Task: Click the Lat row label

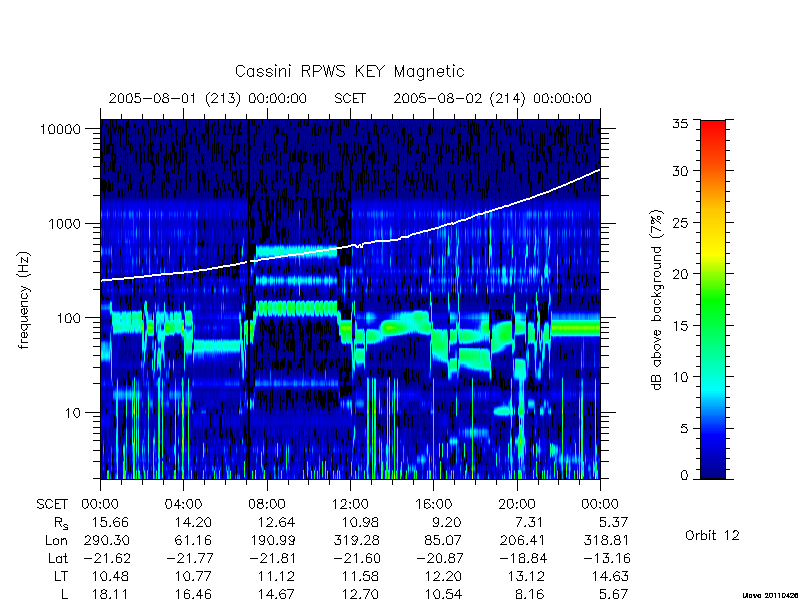Action: pyautogui.click(x=58, y=558)
